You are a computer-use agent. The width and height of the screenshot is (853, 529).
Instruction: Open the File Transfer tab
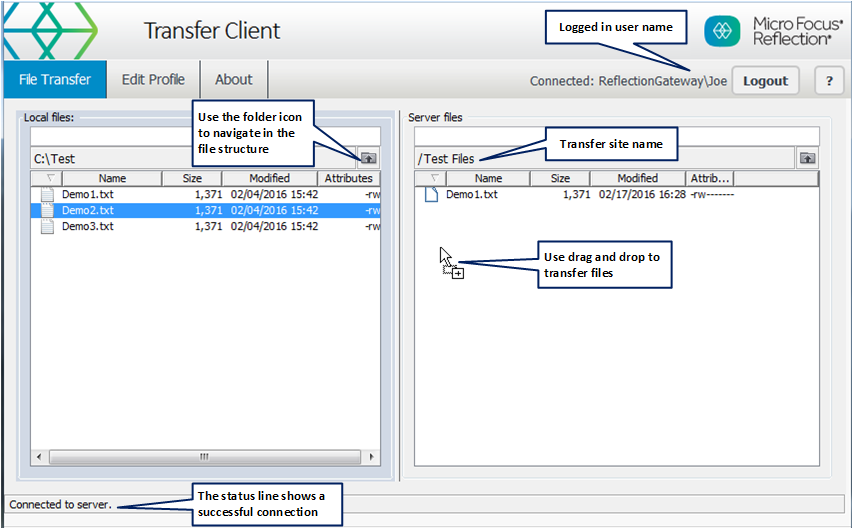[55, 79]
